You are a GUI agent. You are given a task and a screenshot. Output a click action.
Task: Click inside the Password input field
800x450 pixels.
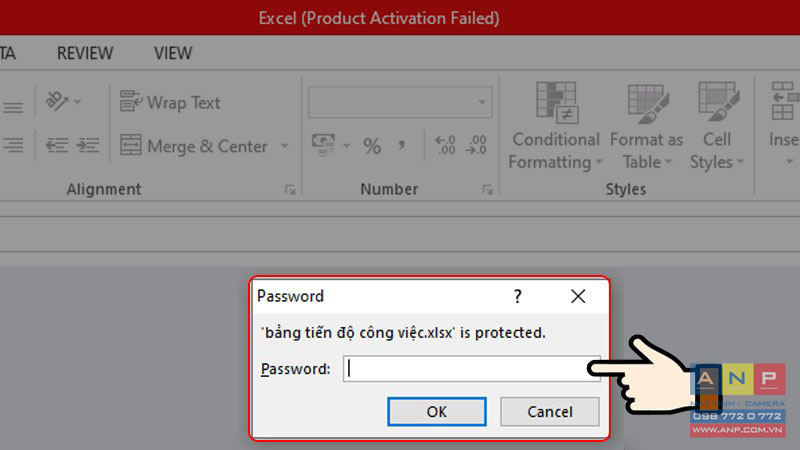(x=471, y=368)
